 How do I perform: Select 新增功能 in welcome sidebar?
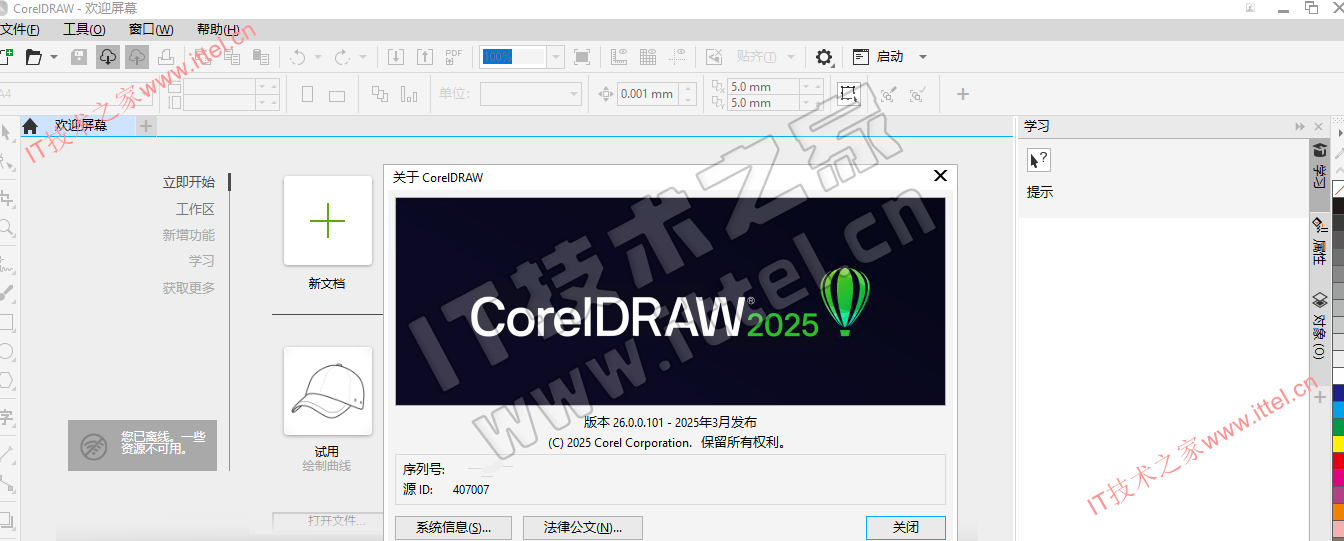tap(189, 235)
